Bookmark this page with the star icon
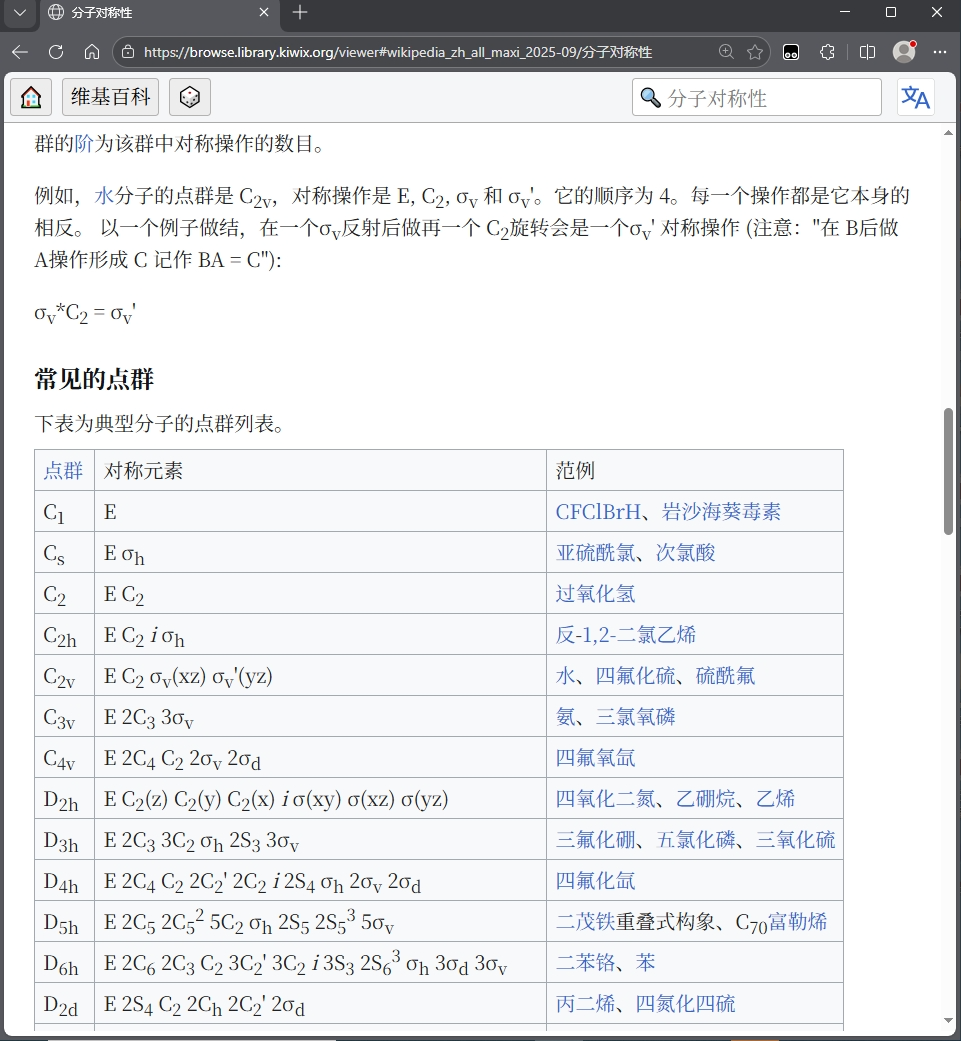961x1041 pixels. (755, 52)
